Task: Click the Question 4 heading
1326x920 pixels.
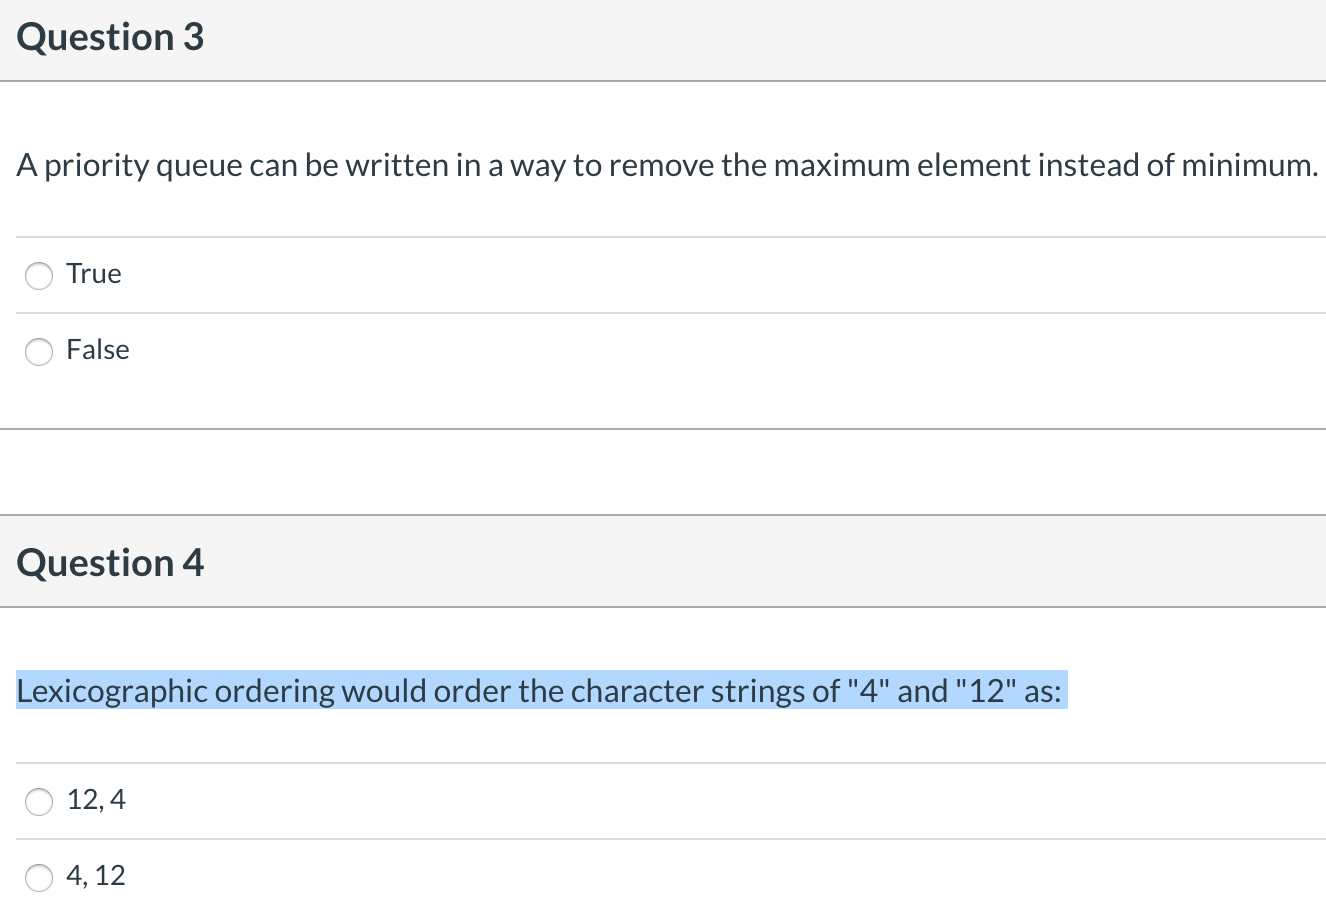Action: tap(110, 563)
